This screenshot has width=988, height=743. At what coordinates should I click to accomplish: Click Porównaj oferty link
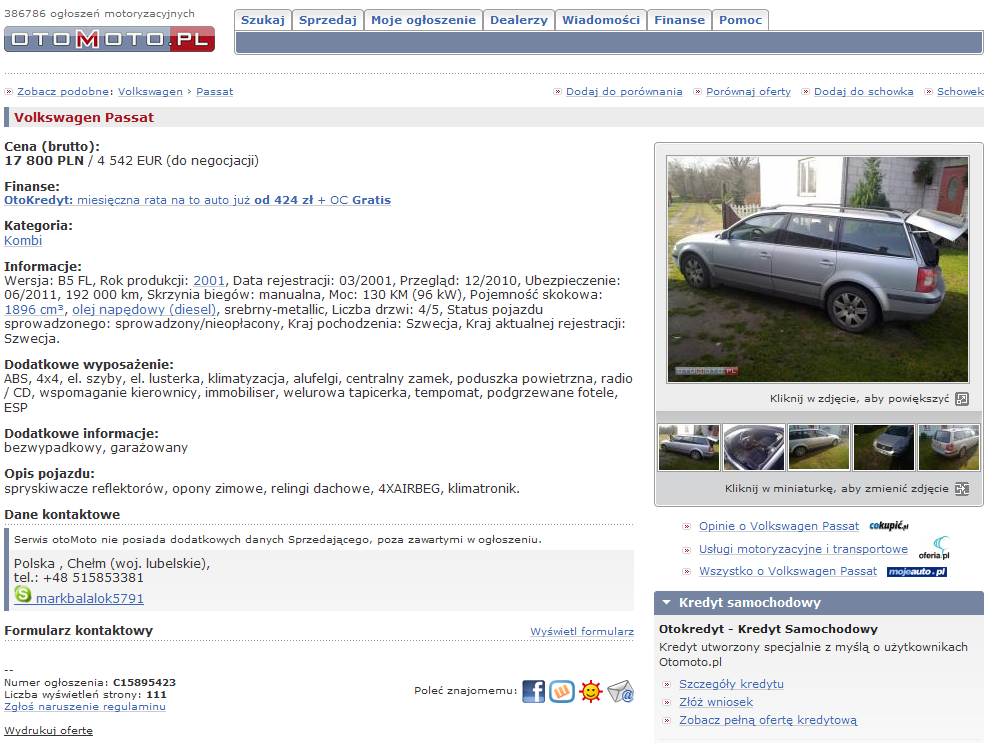pyautogui.click(x=749, y=91)
